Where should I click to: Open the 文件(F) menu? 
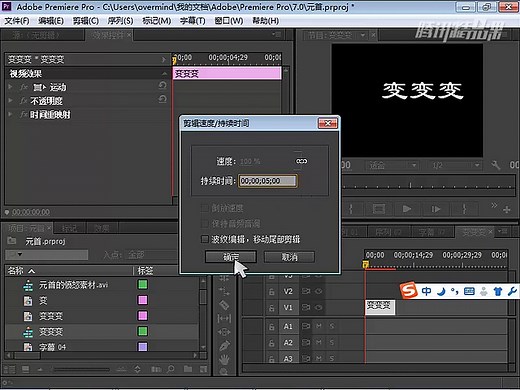[x=17, y=21]
